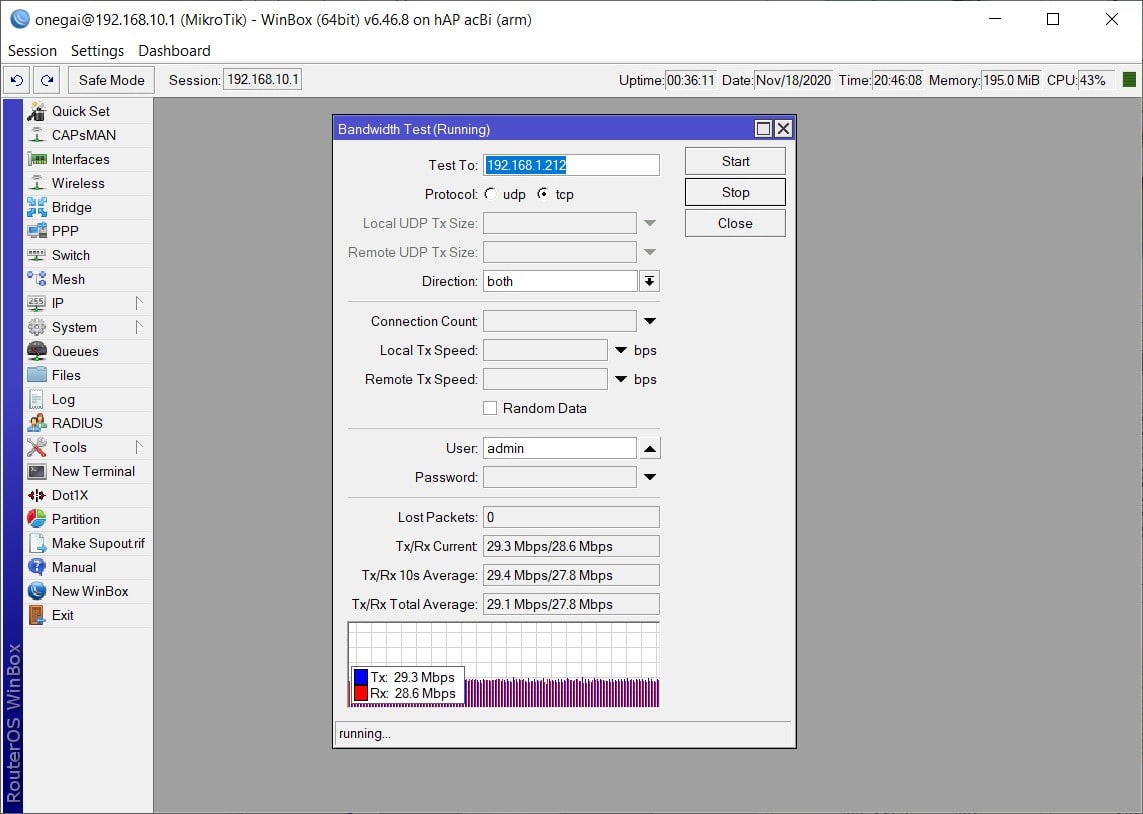Click the User input field

click(560, 448)
